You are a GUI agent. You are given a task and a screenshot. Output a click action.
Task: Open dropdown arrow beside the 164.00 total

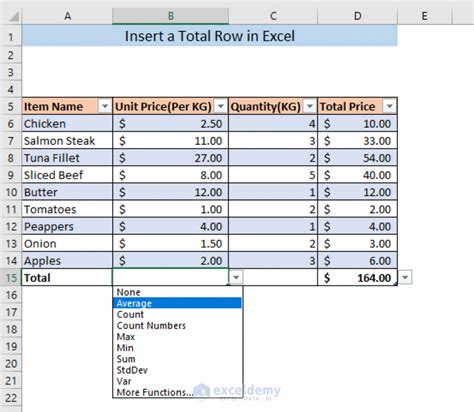[405, 277]
